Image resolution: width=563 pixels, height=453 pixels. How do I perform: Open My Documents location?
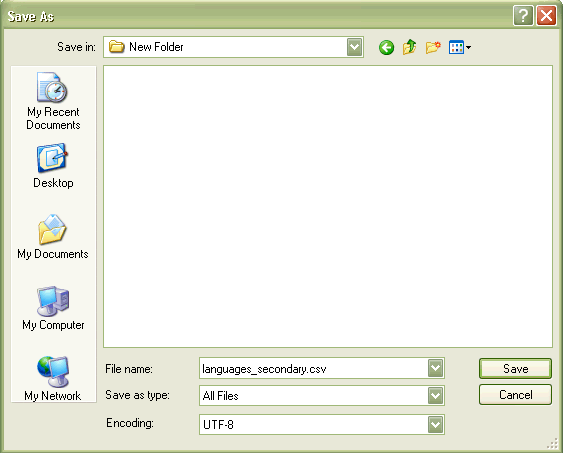click(53, 237)
